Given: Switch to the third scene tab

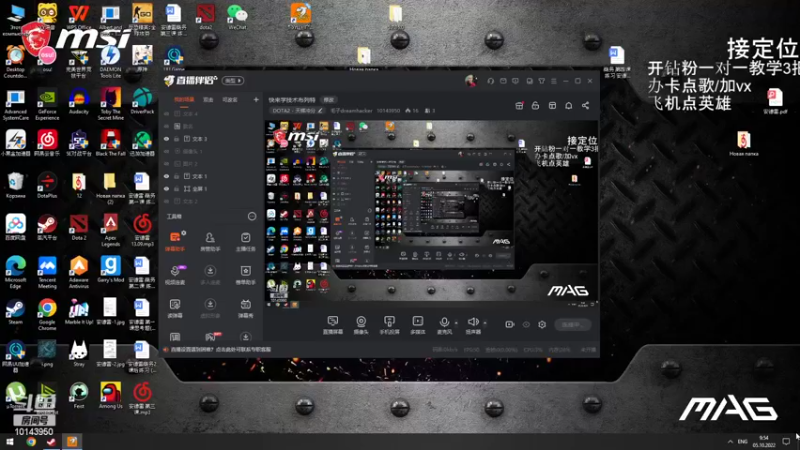Looking at the screenshot, I should coord(230,100).
